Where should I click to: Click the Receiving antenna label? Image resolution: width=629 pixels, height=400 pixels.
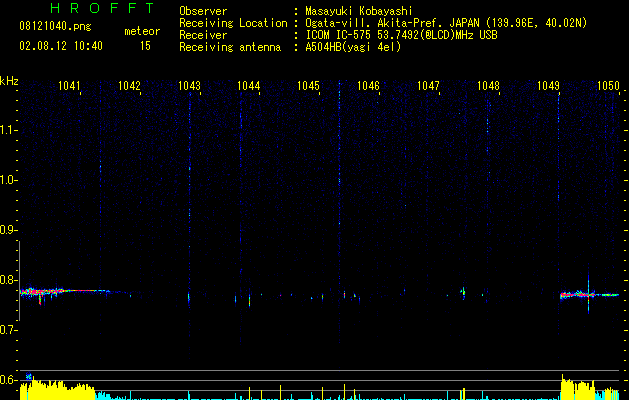230,47
